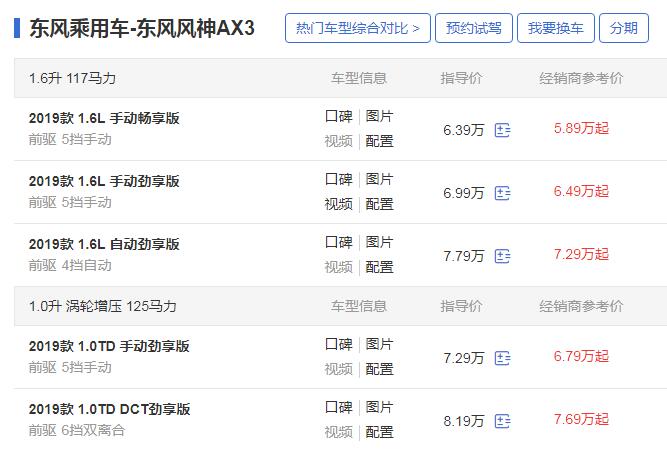Click 1.6升 117马力 group header

(72, 78)
